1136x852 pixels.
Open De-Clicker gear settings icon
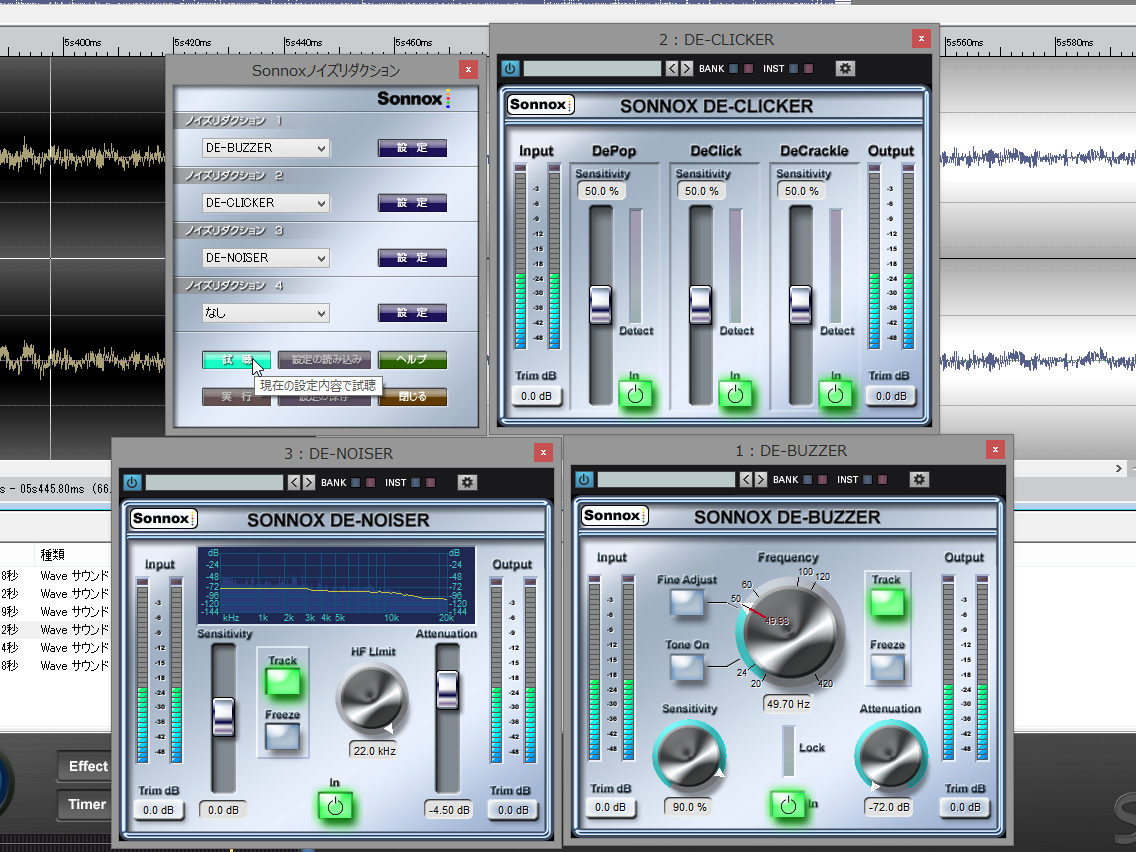pyautogui.click(x=845, y=69)
